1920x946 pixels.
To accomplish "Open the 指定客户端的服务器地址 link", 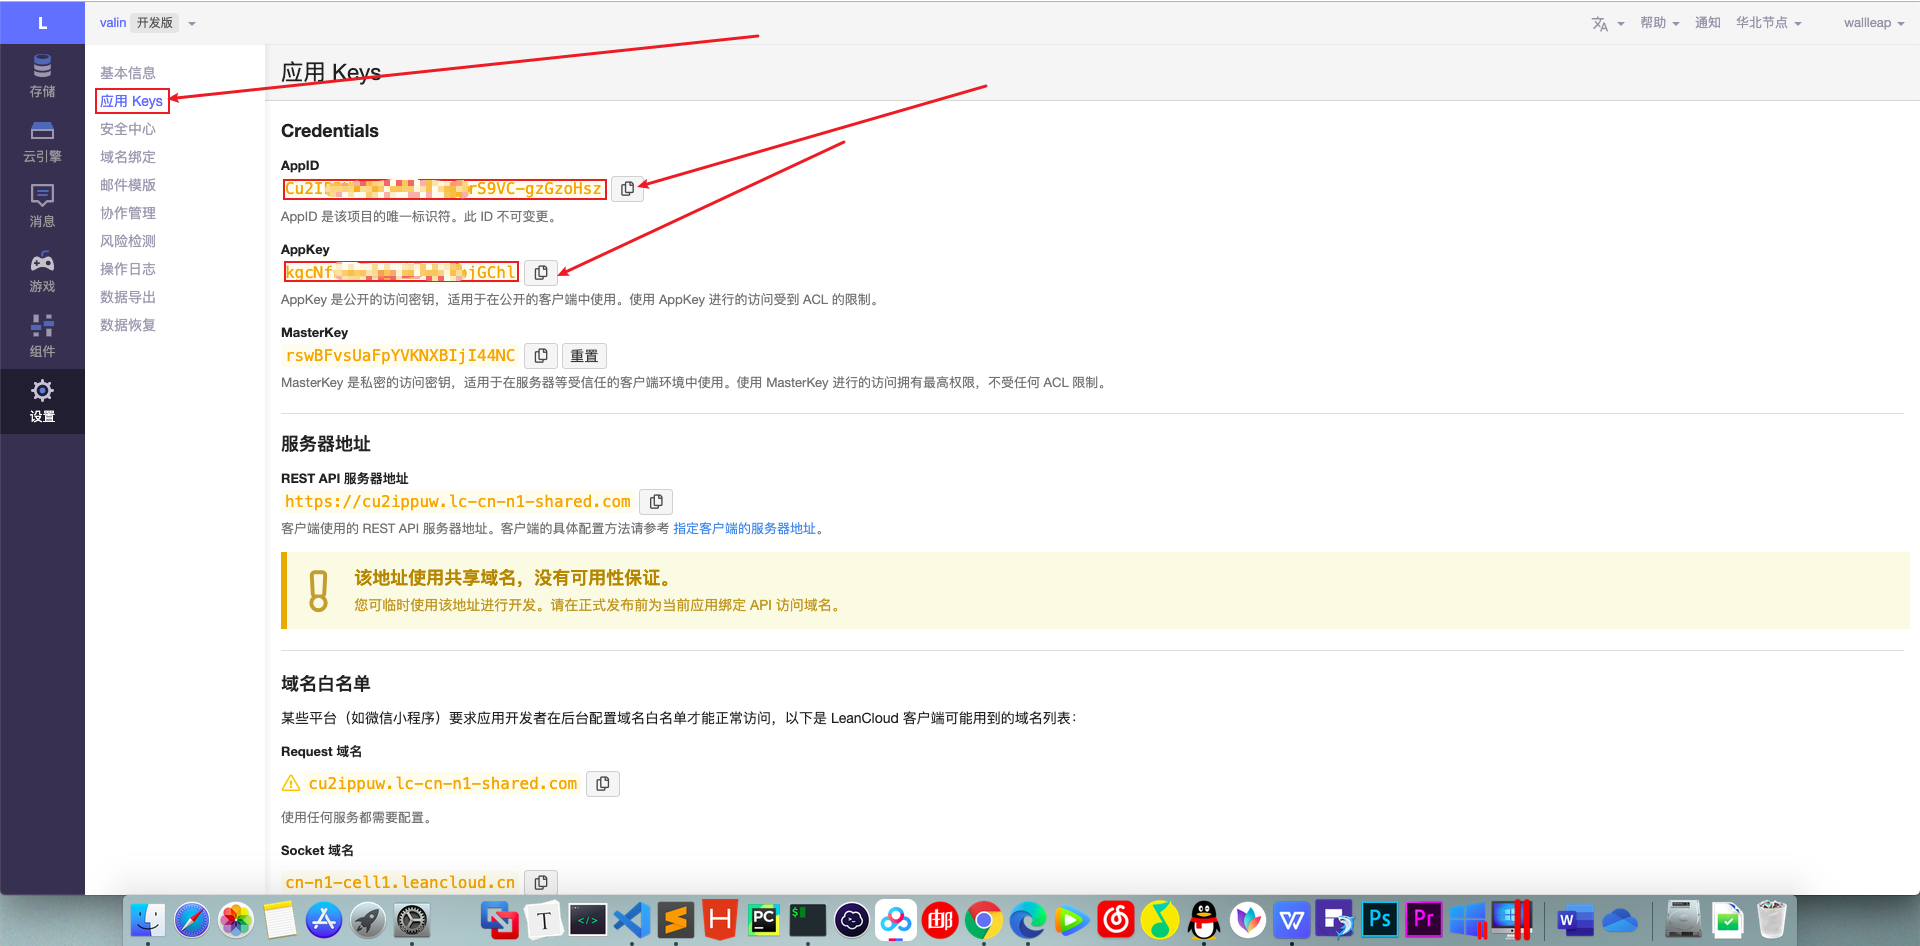I will pyautogui.click(x=745, y=529).
